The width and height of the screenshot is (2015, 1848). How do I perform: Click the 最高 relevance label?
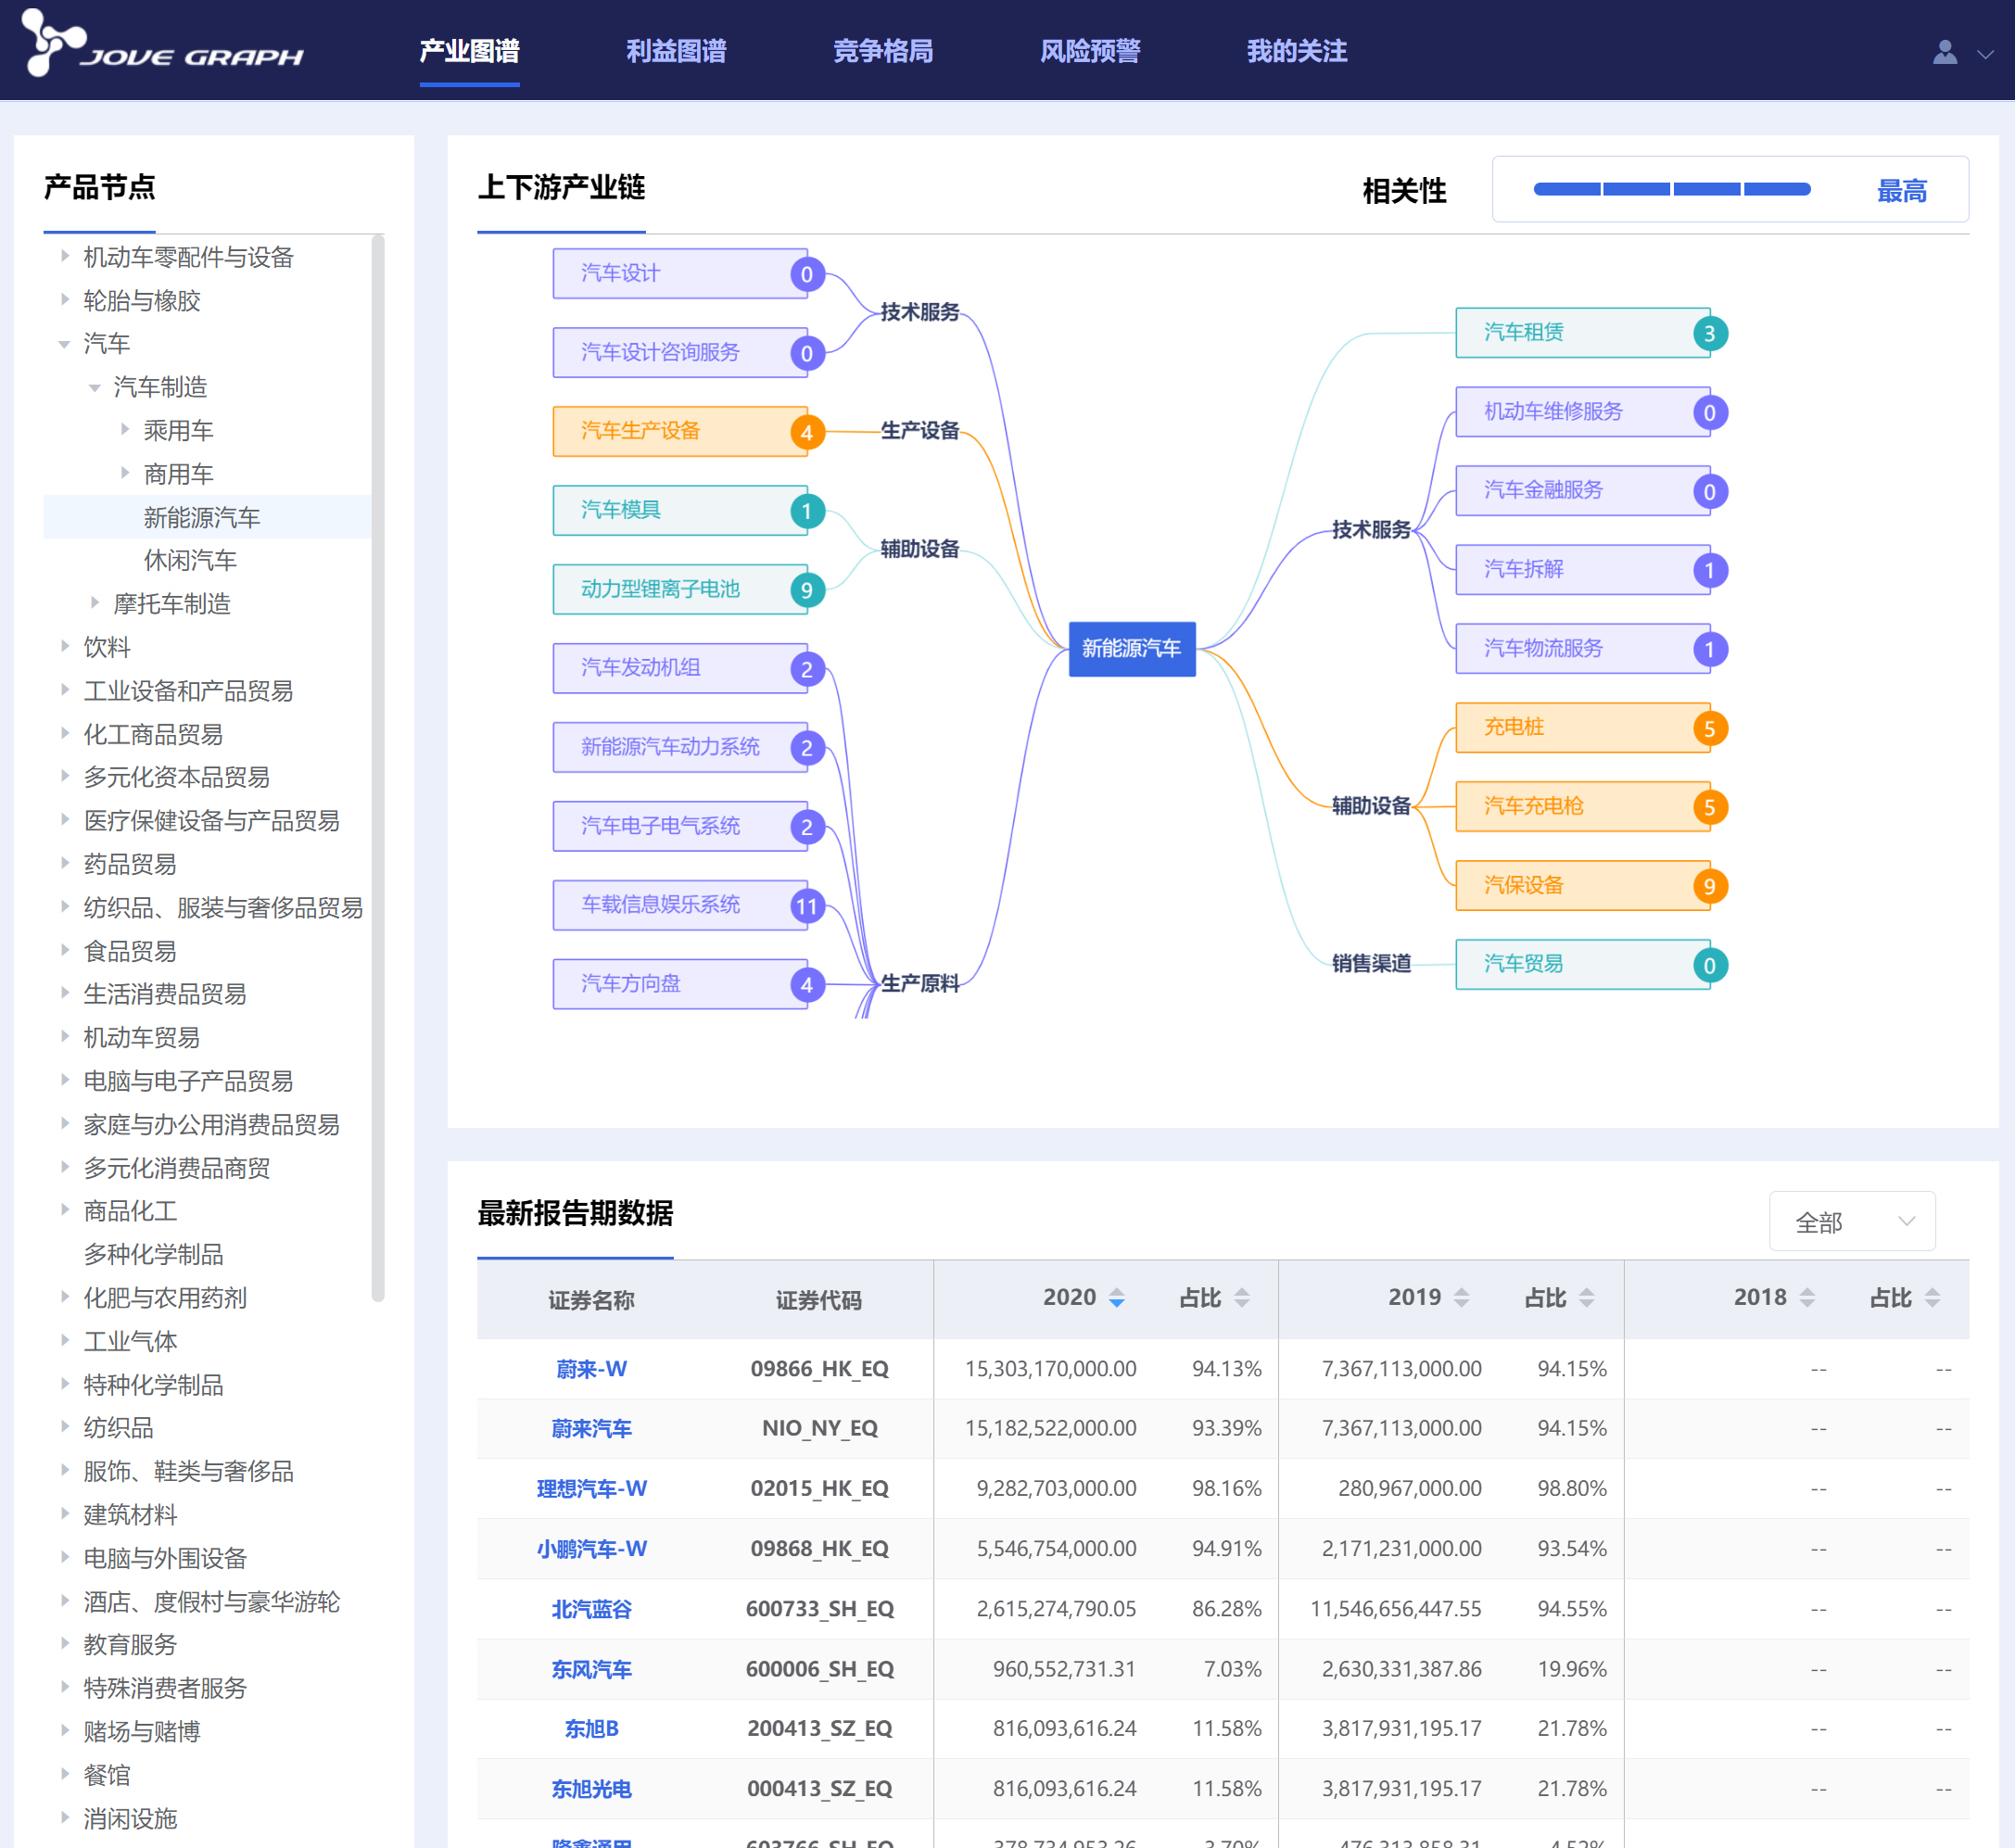(1901, 190)
